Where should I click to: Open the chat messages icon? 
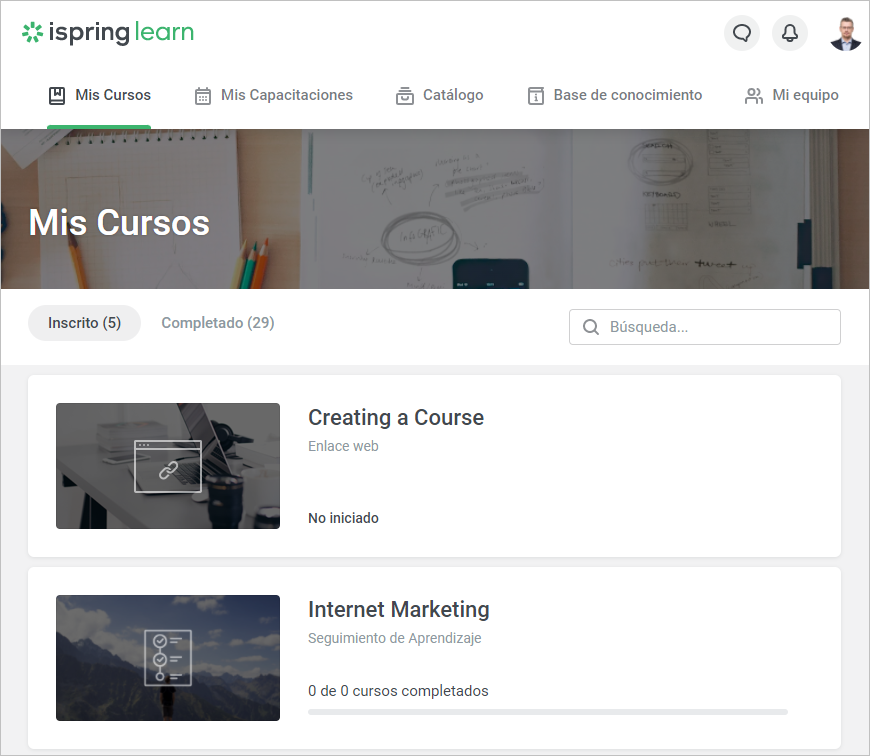[x=742, y=33]
